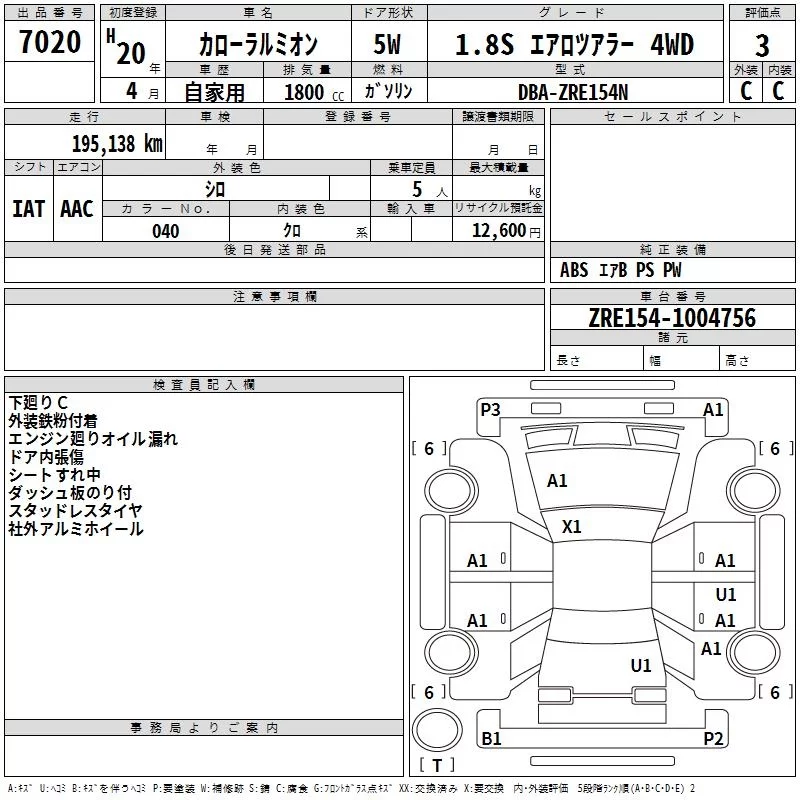Select the seating capacity 5 人

430,189
